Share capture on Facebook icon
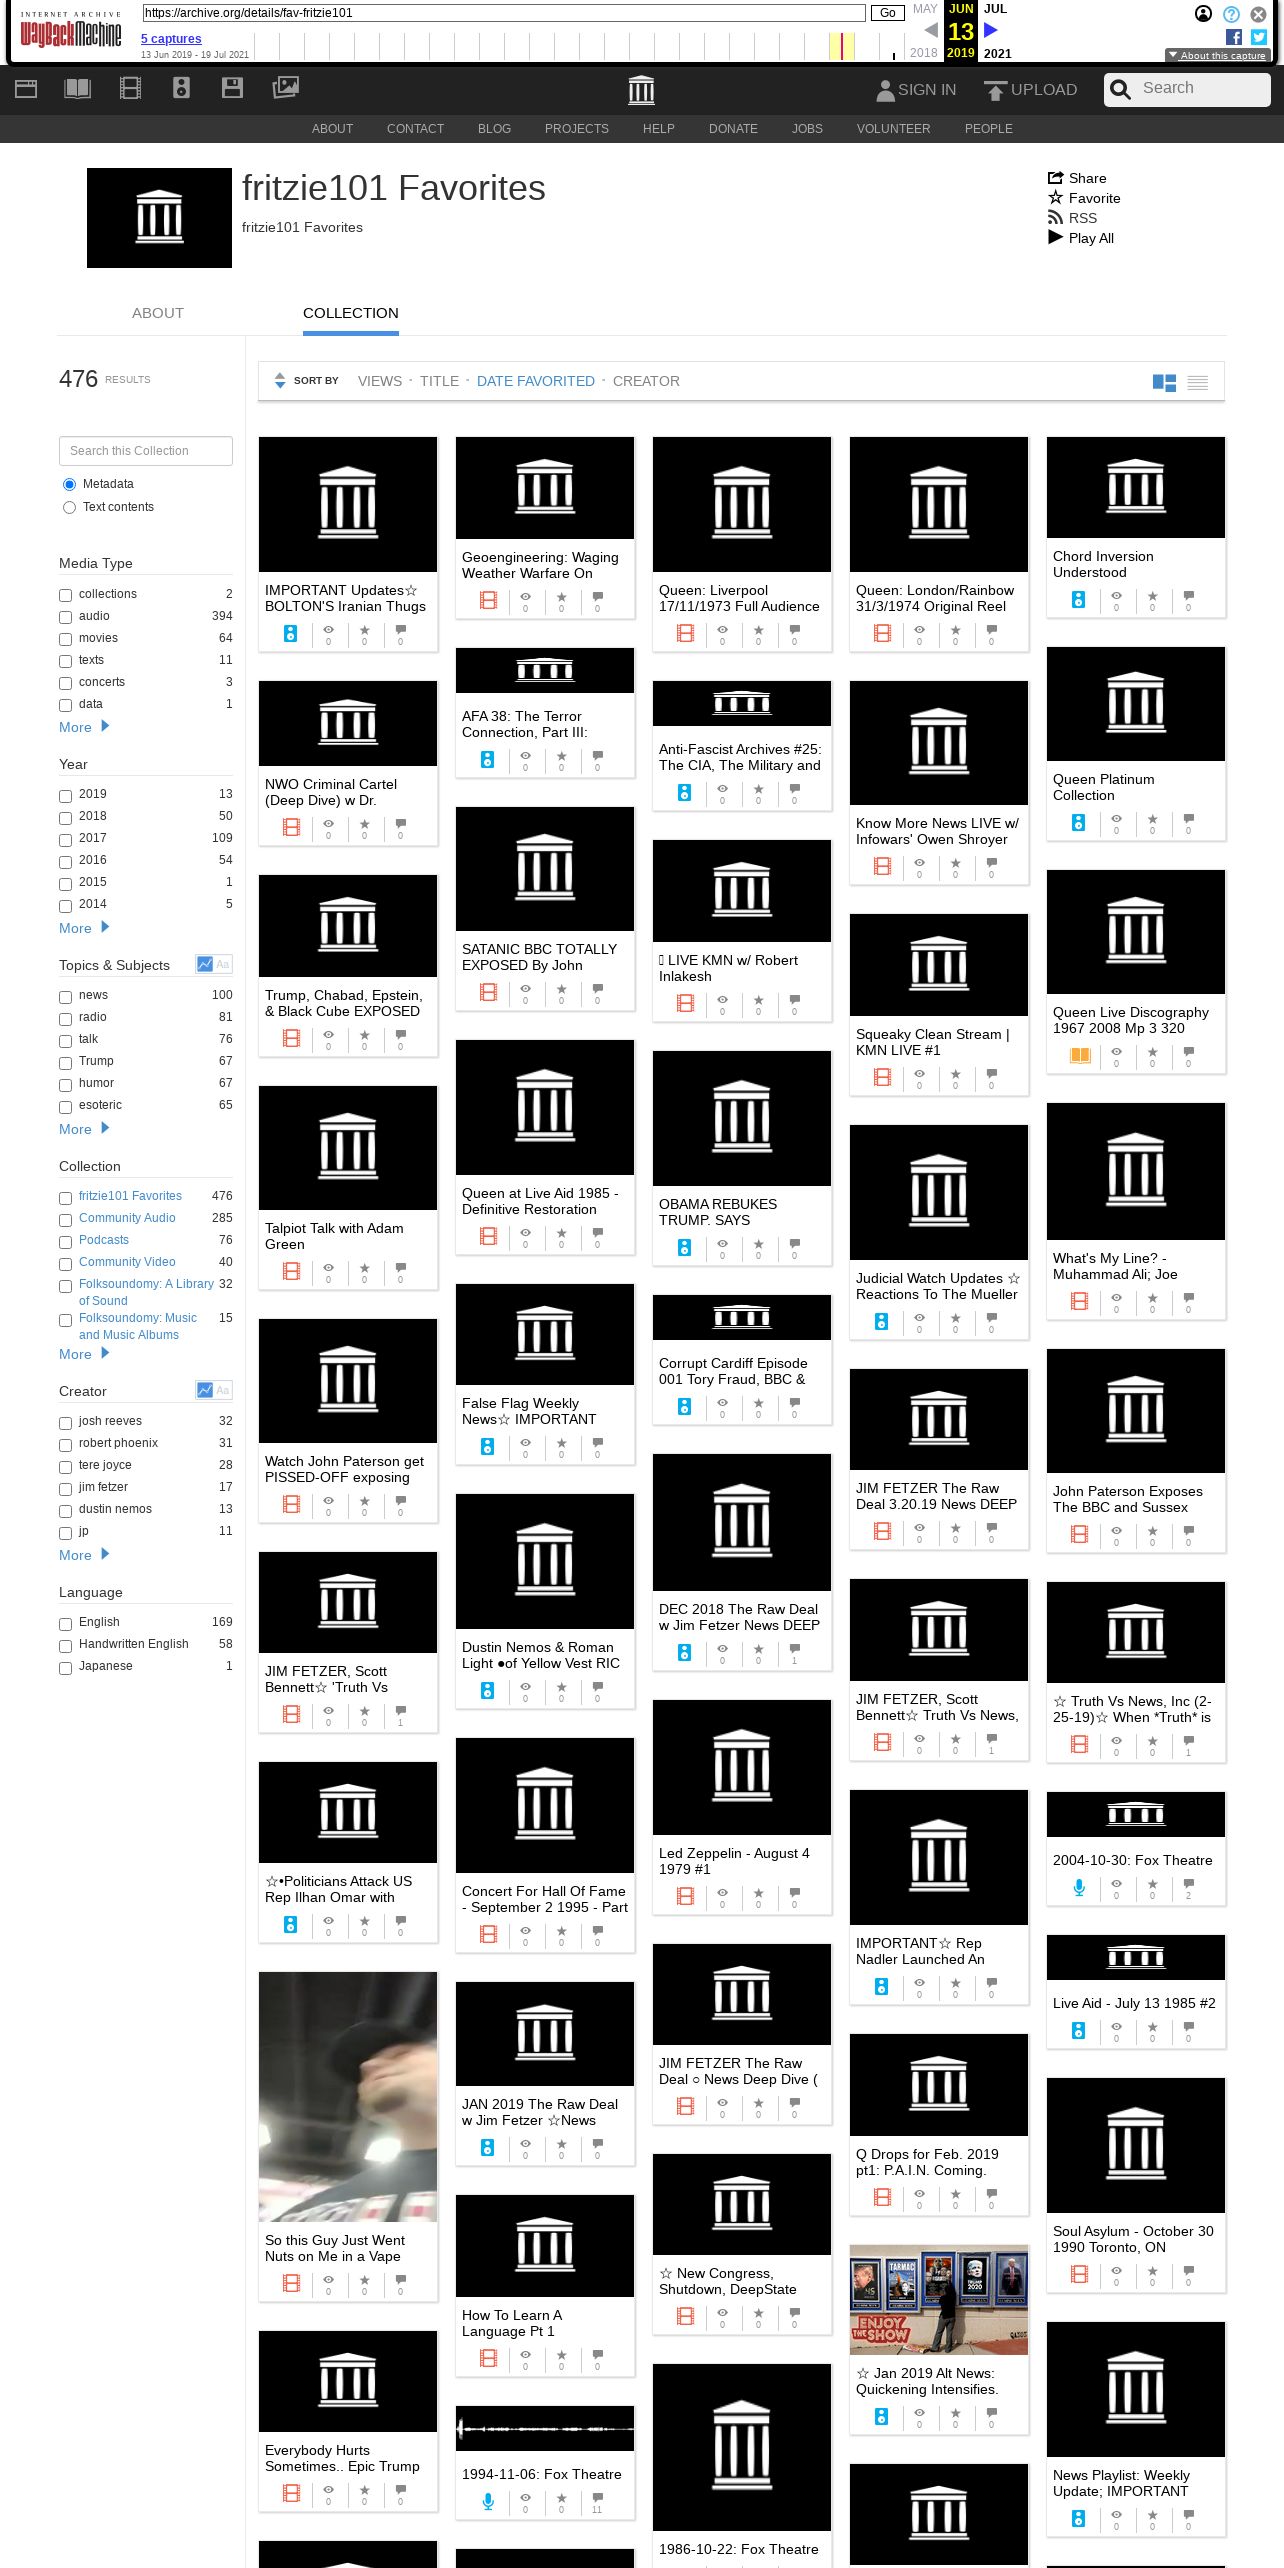1284x2568 pixels. pos(1234,37)
